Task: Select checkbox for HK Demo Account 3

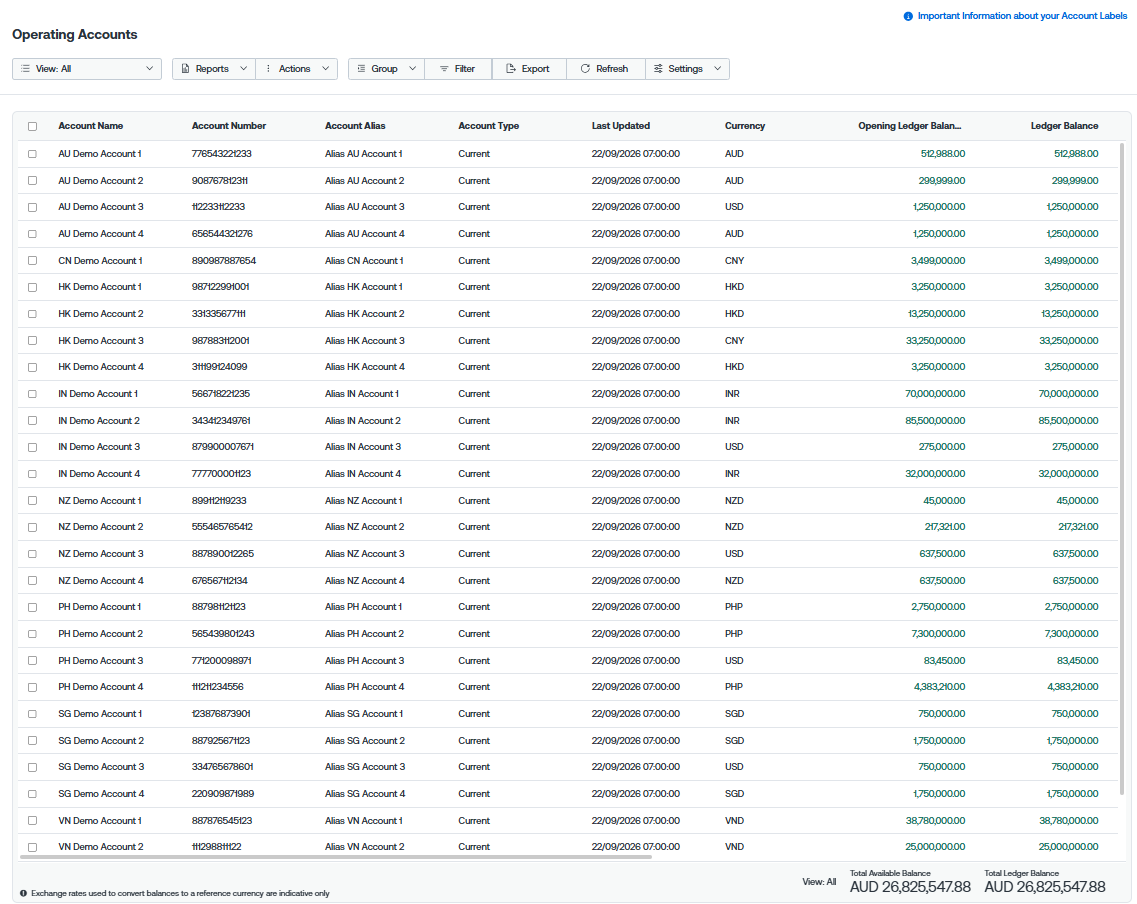Action: [33, 341]
